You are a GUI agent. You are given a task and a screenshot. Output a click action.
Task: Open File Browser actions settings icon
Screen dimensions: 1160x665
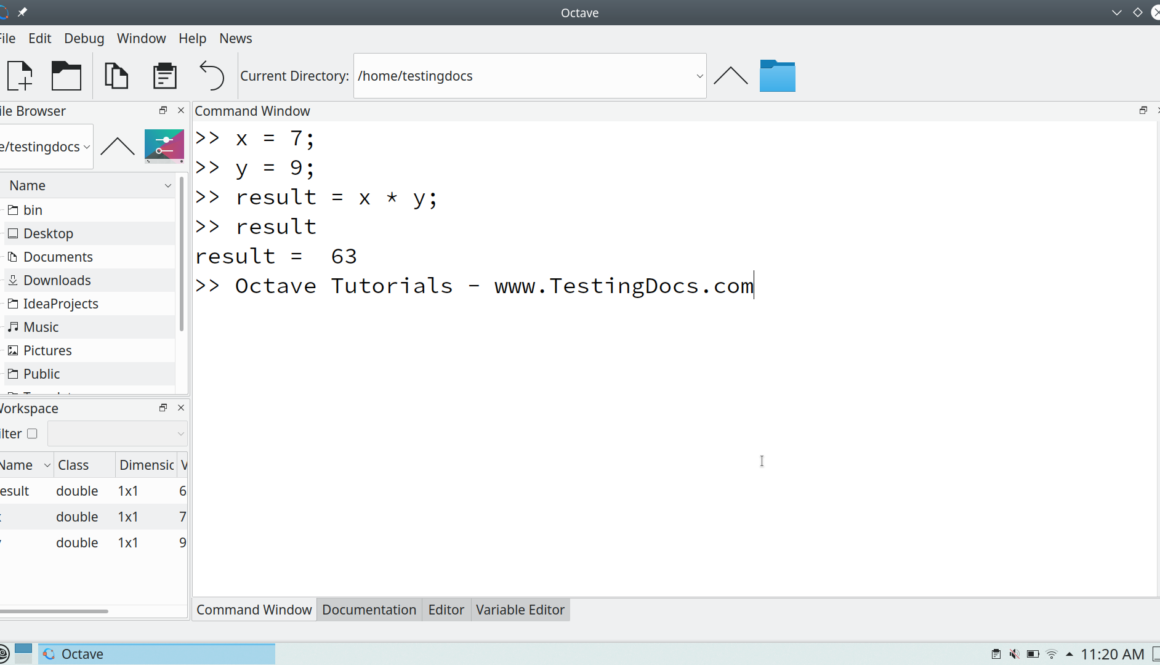pos(164,146)
